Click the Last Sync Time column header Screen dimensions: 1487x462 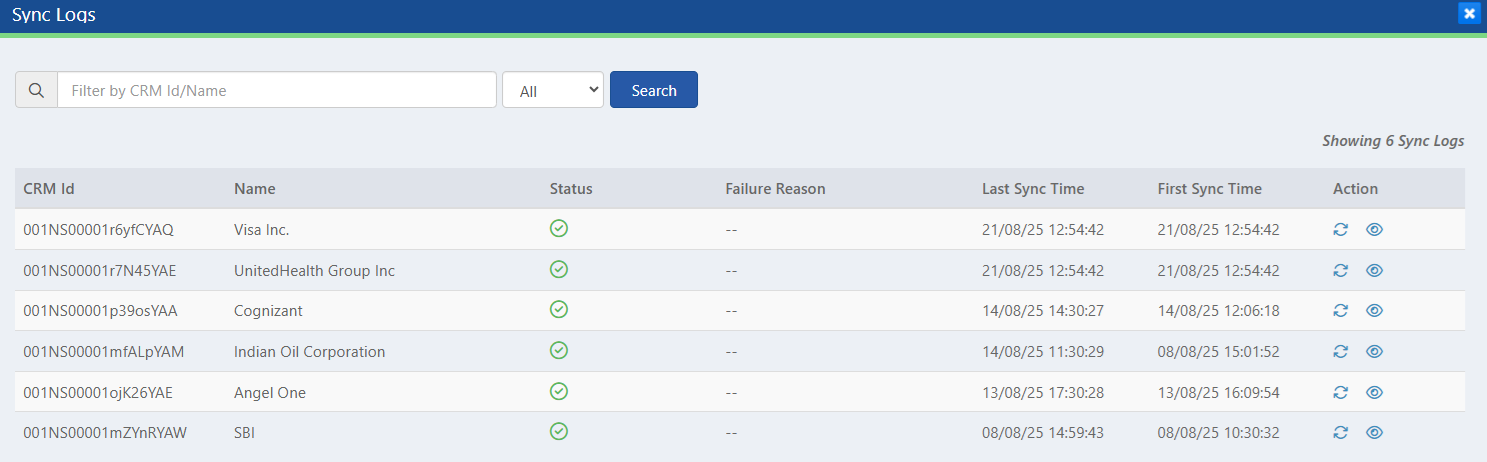pos(1033,188)
